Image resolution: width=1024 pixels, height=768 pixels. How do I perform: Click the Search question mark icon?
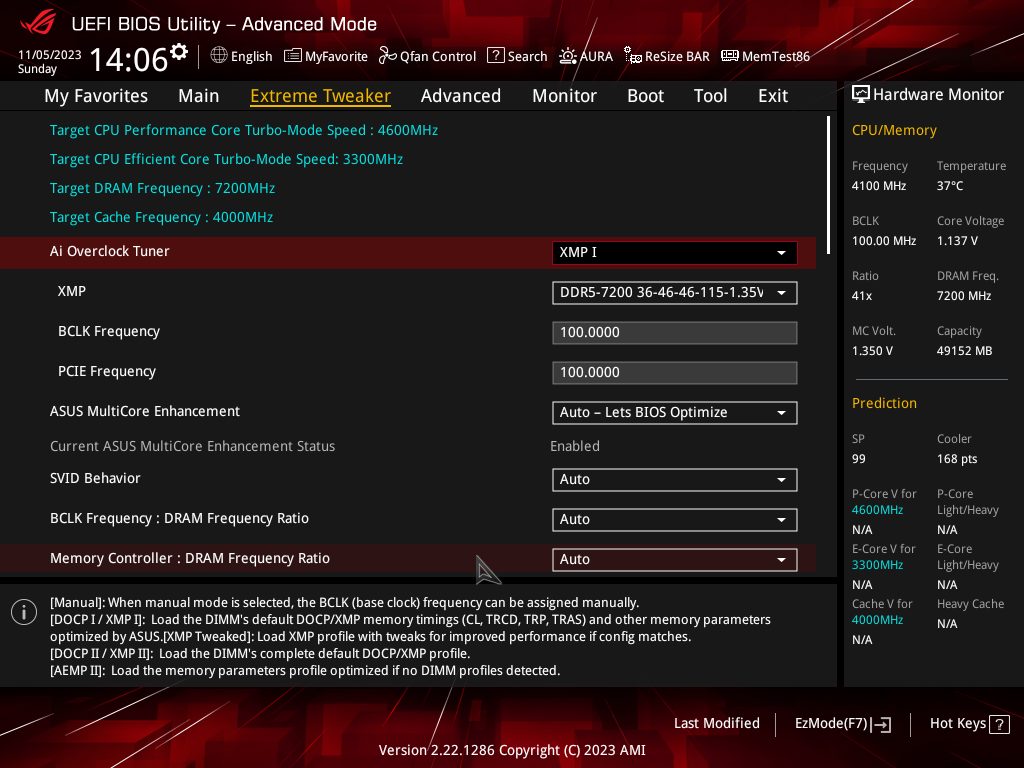click(x=496, y=56)
